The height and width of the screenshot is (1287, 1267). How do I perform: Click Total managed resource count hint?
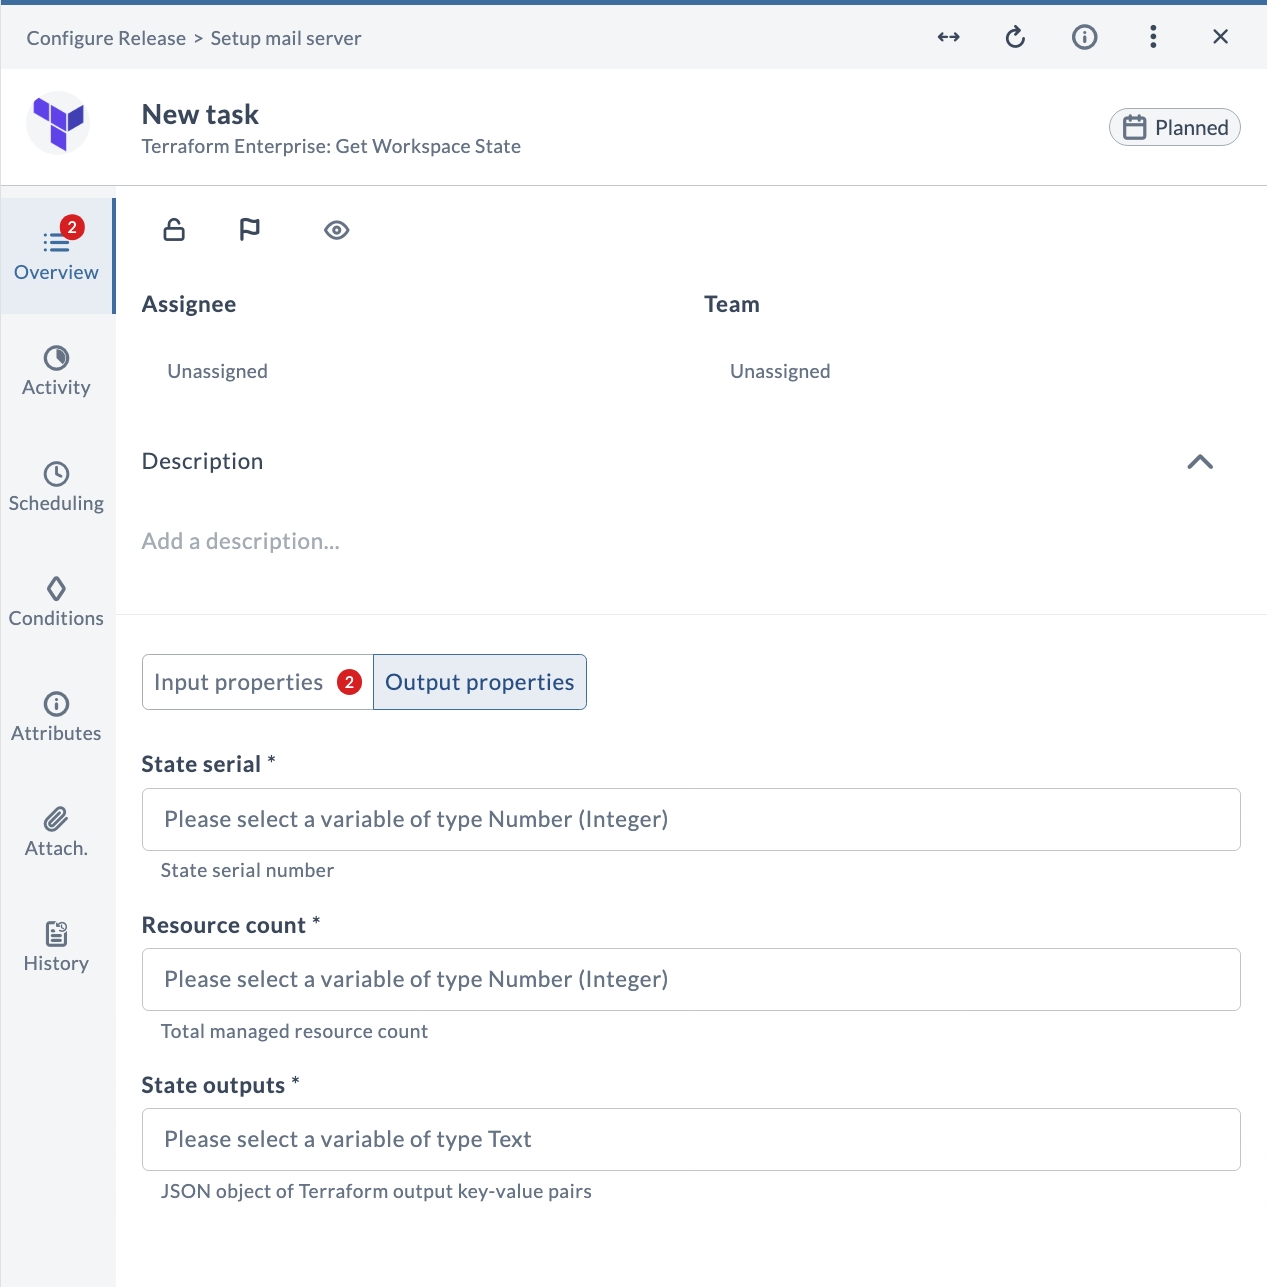[294, 1031]
